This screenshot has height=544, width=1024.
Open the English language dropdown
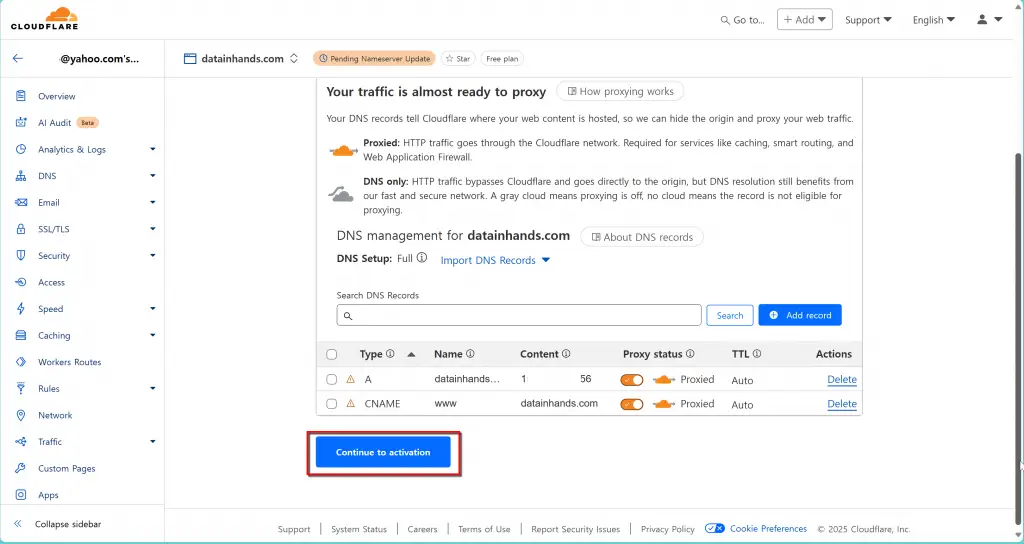(x=933, y=20)
